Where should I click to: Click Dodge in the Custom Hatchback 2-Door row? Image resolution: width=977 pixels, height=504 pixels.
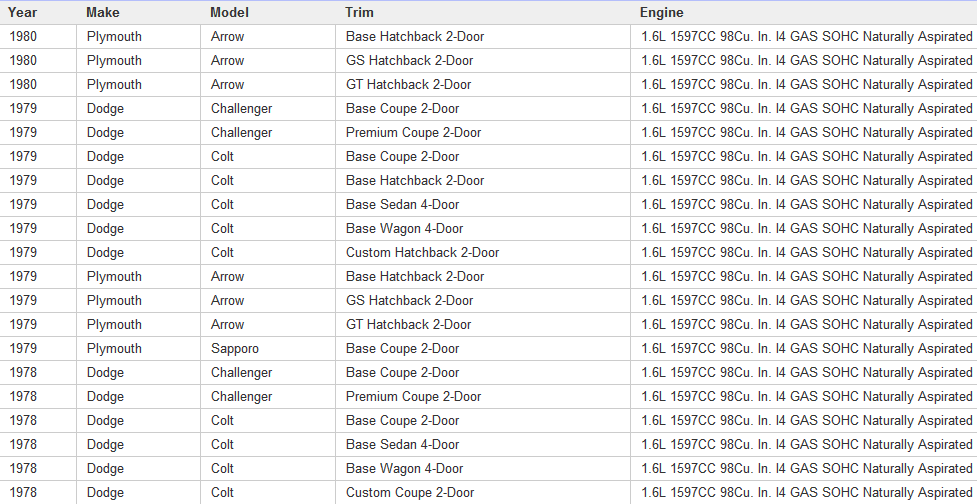[x=105, y=252]
